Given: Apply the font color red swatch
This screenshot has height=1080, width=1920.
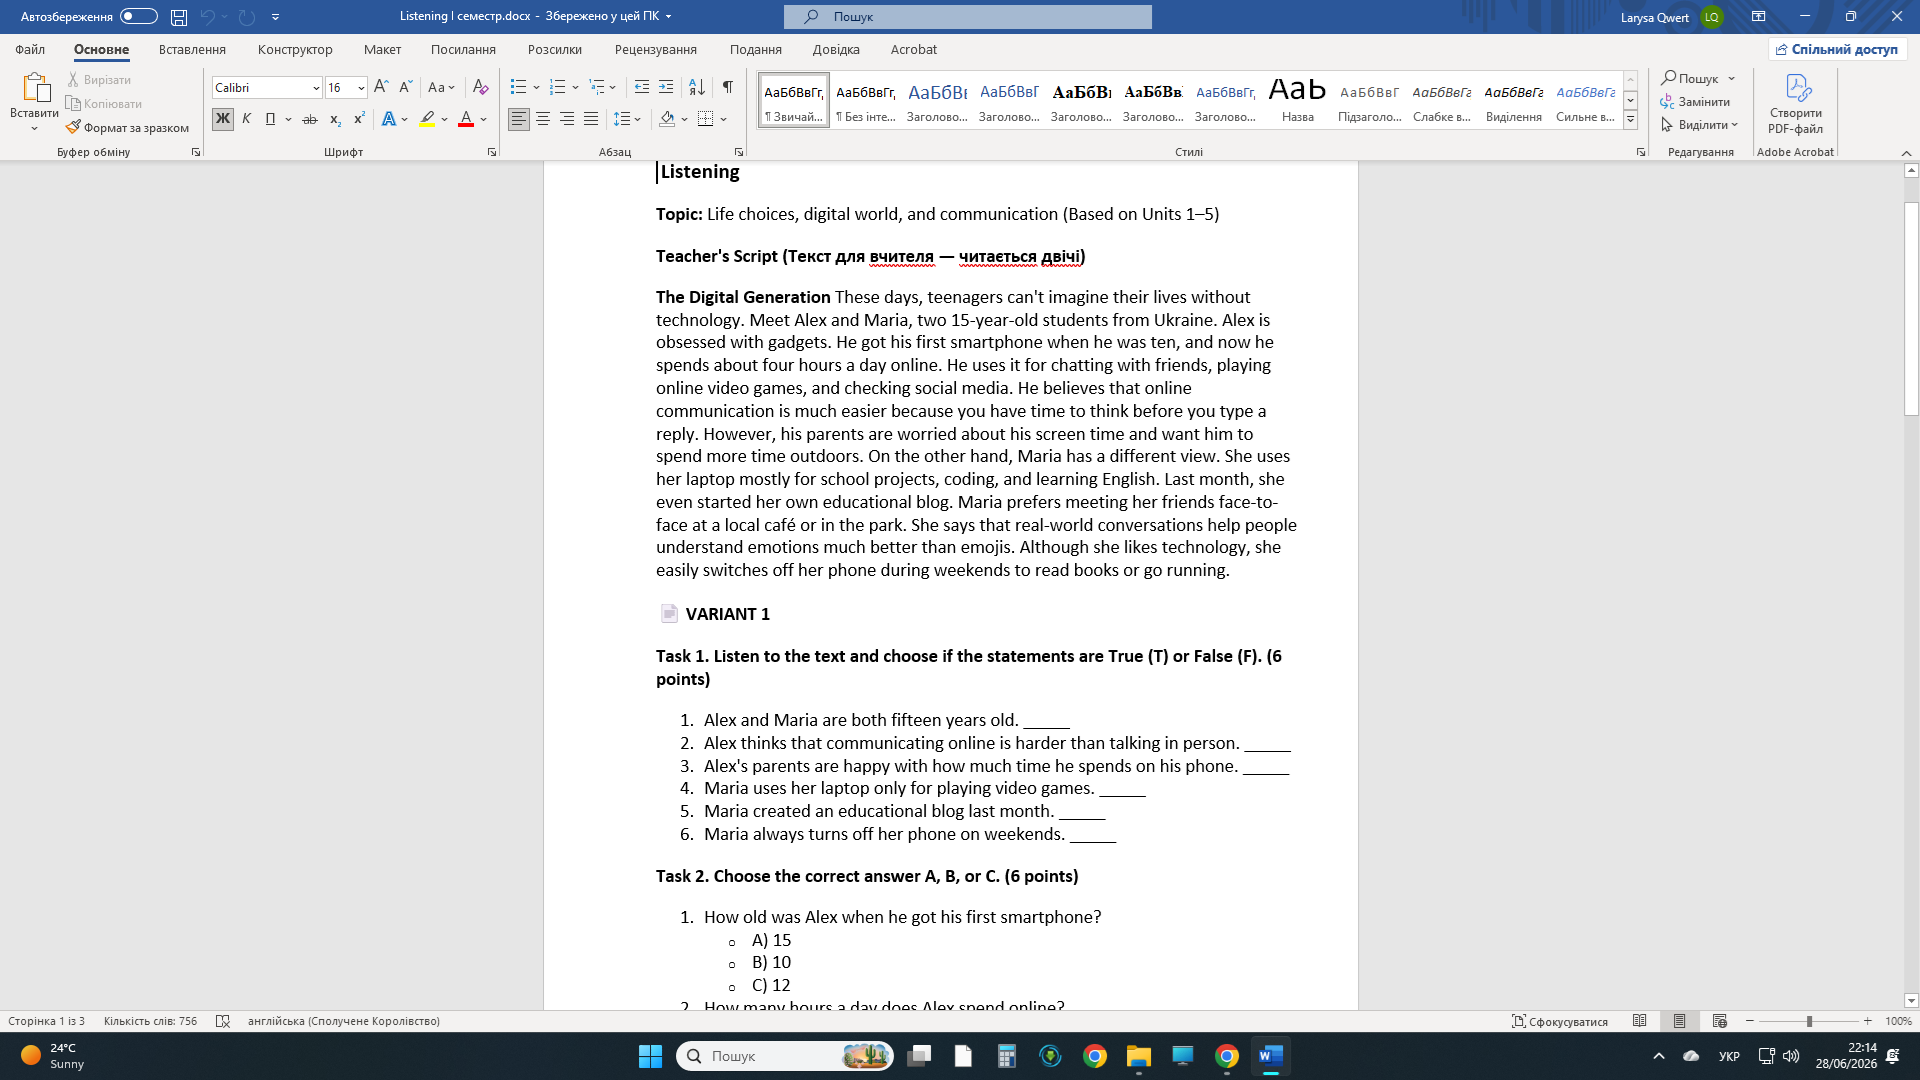Looking at the screenshot, I should tap(466, 119).
